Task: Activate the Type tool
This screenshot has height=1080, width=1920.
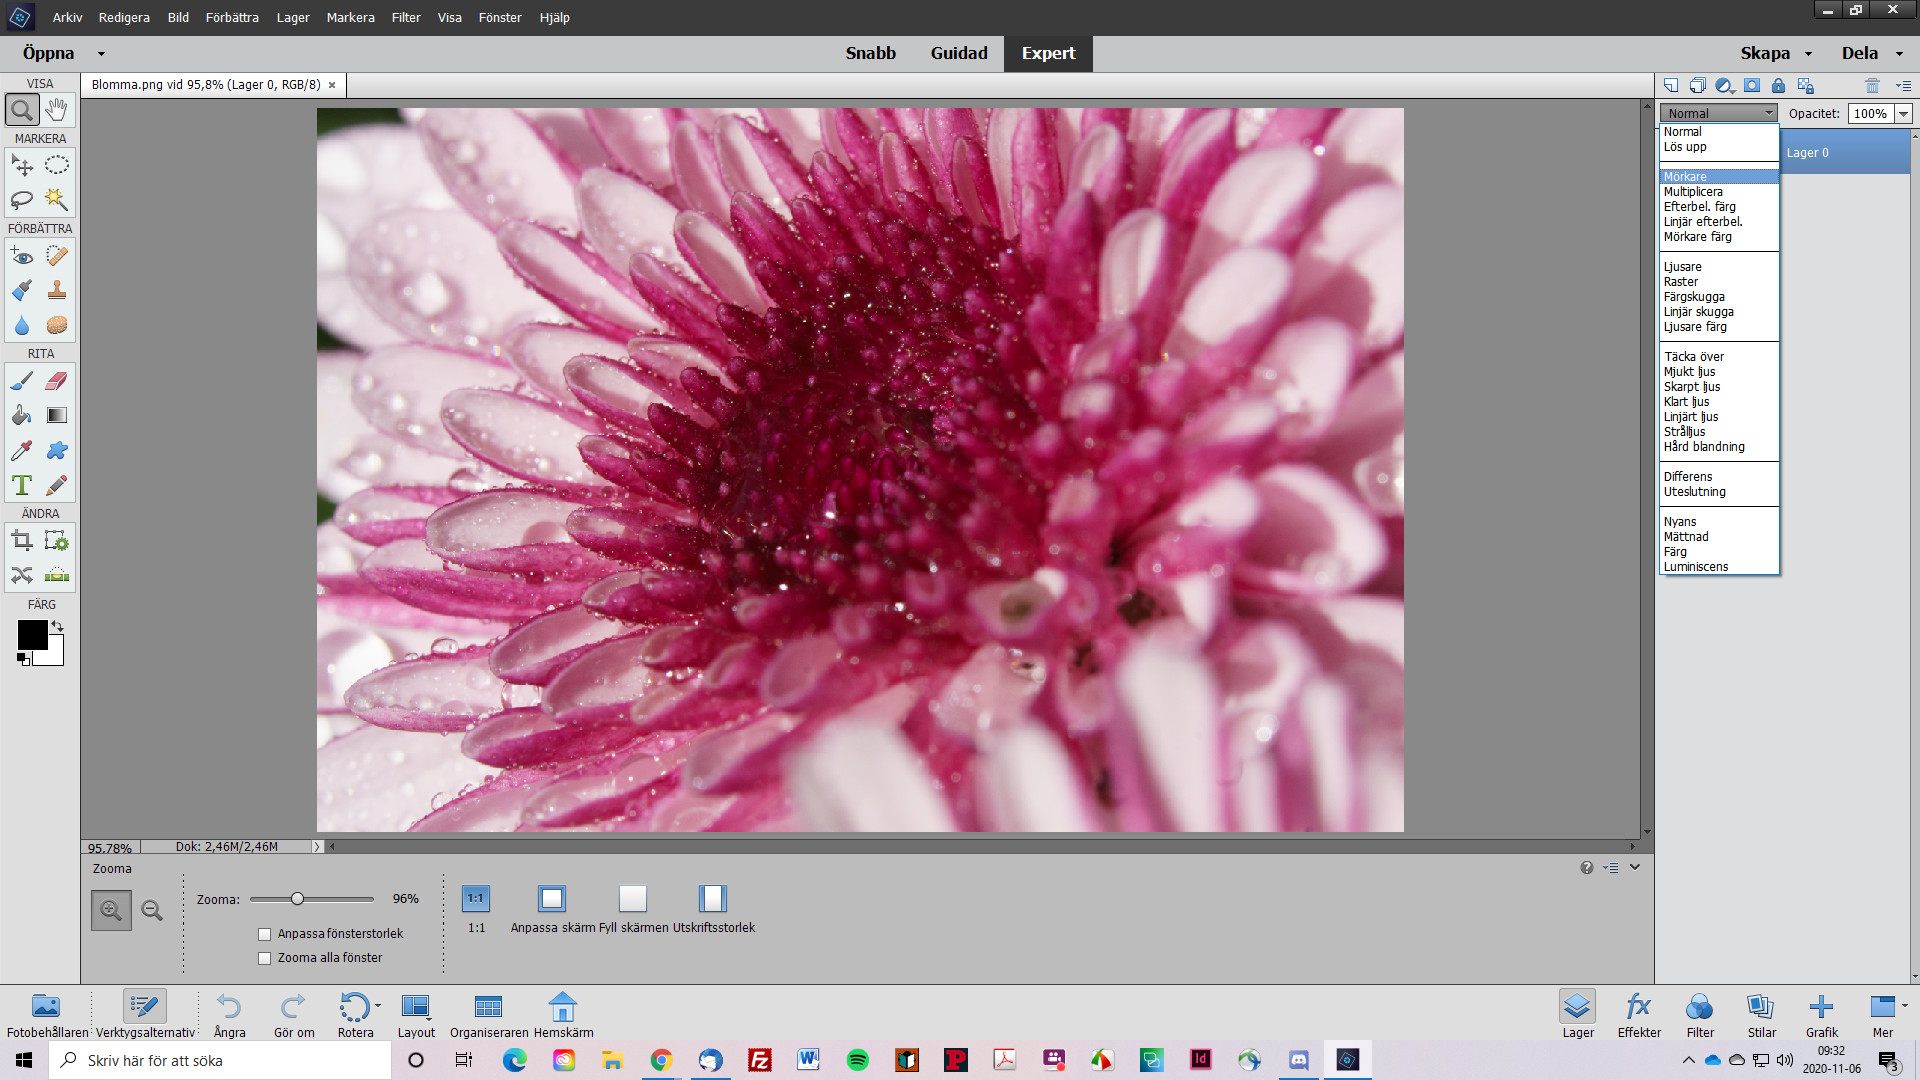Action: [x=22, y=484]
